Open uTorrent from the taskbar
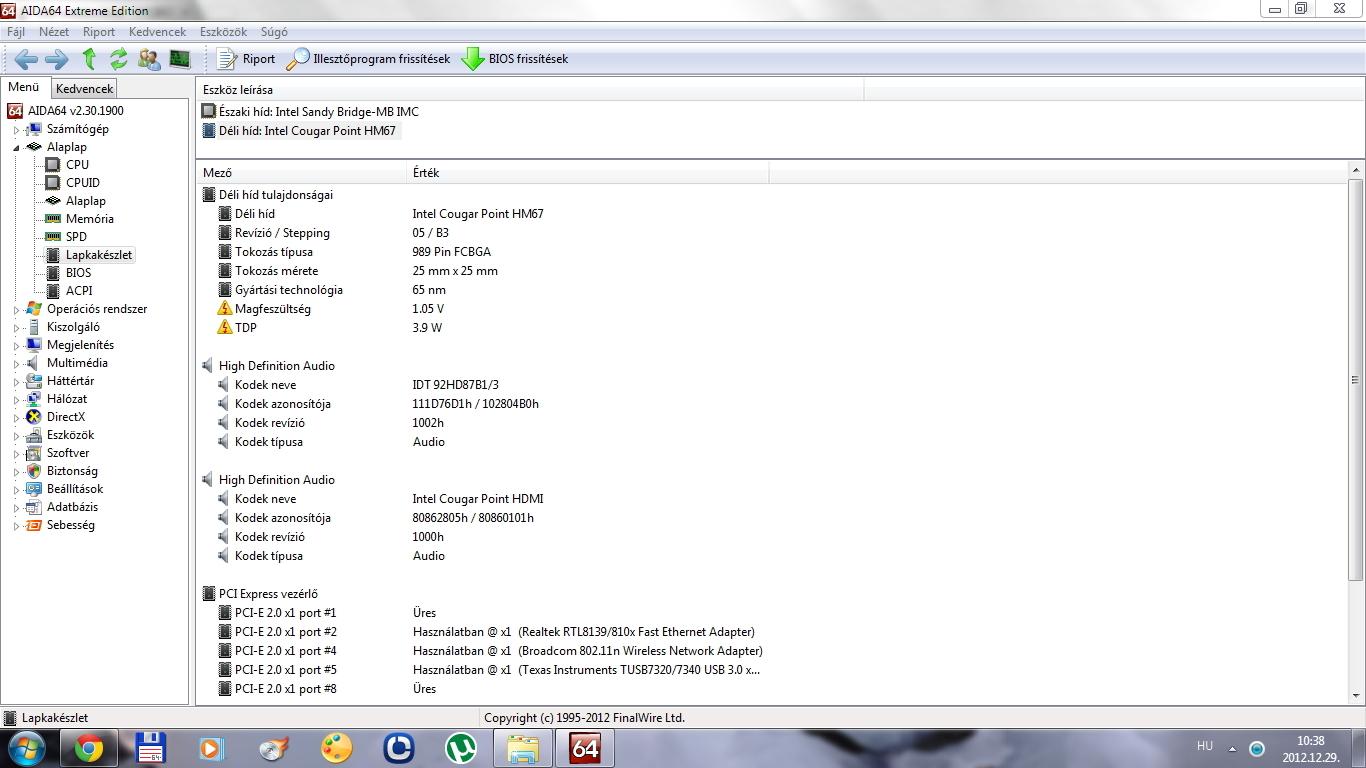Viewport: 1366px width, 768px height. (461, 748)
